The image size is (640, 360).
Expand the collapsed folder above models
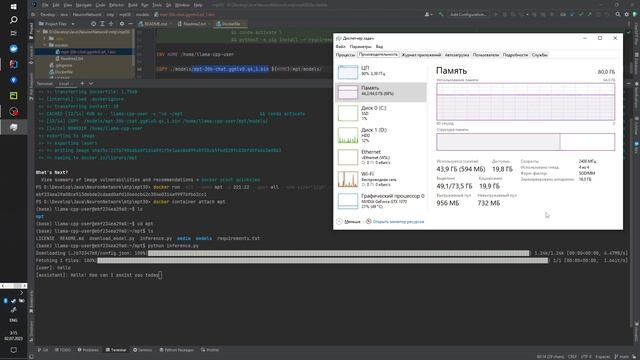point(45,38)
